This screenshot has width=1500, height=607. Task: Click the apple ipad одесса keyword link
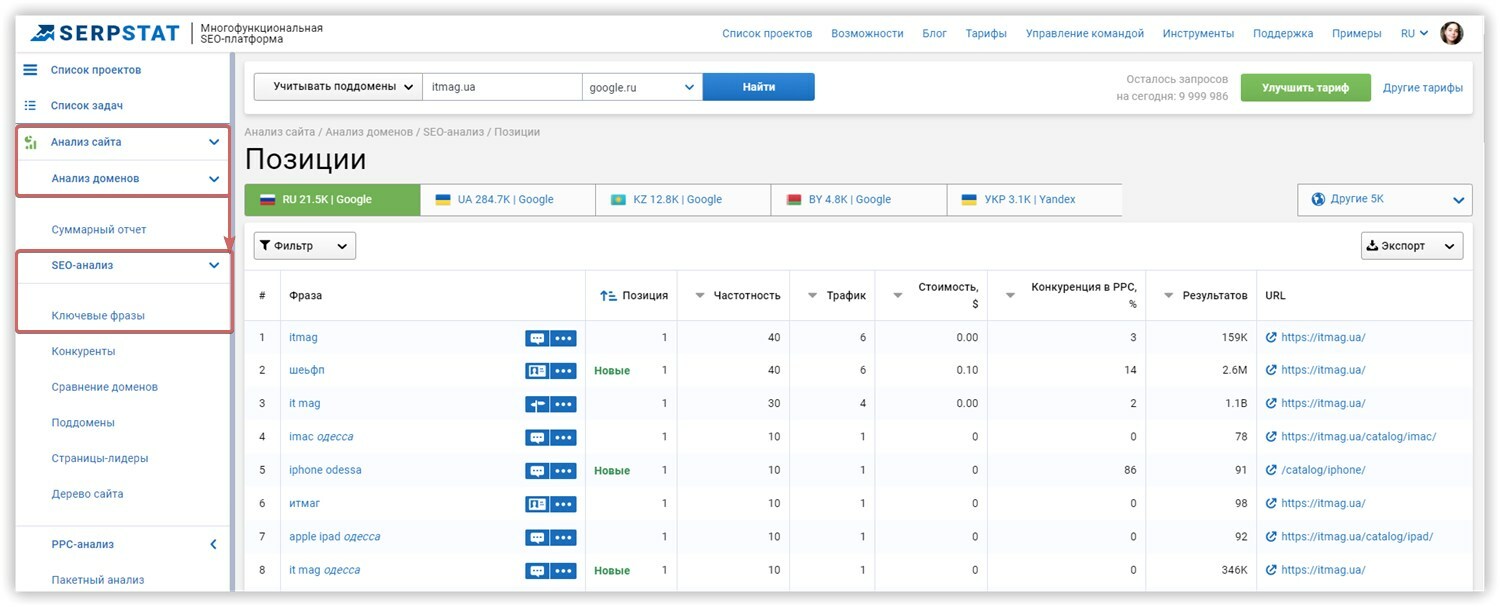[x=334, y=537]
